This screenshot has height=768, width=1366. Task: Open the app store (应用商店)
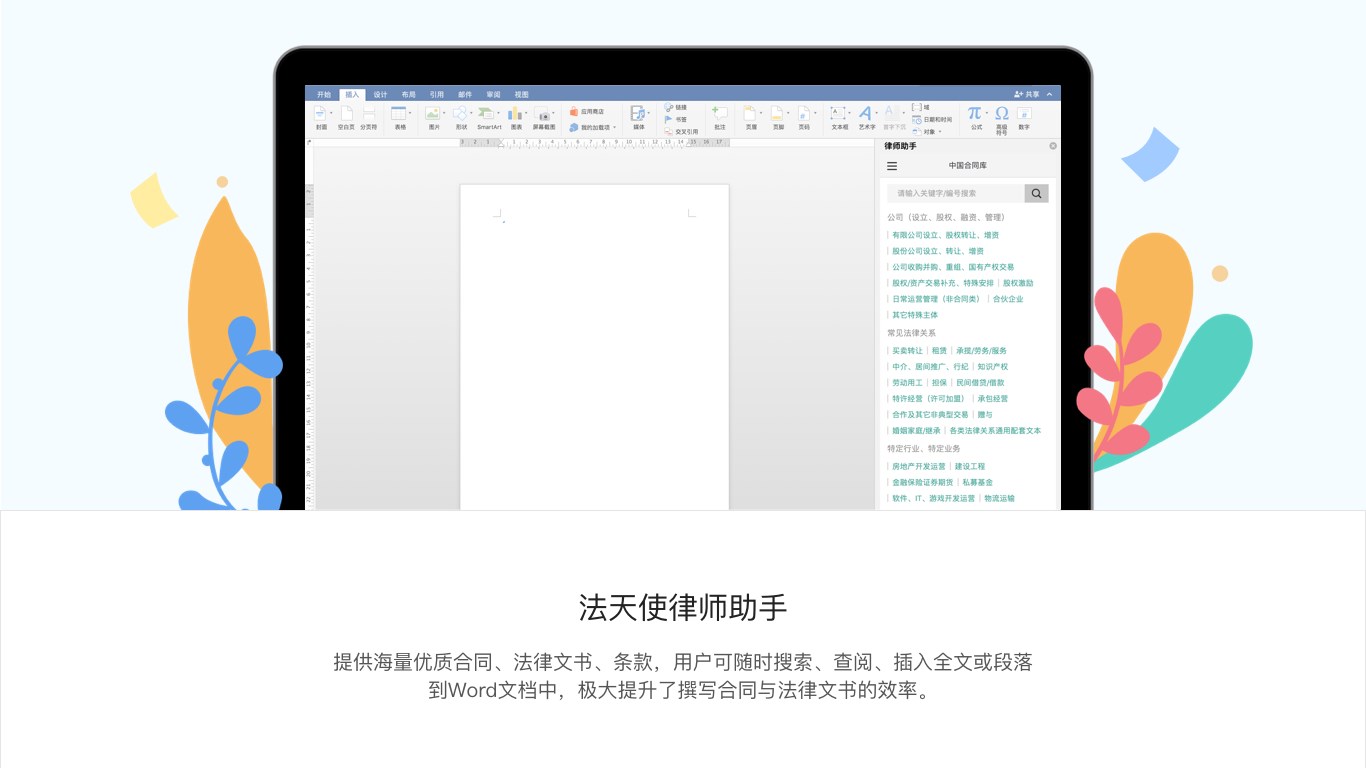(x=586, y=112)
